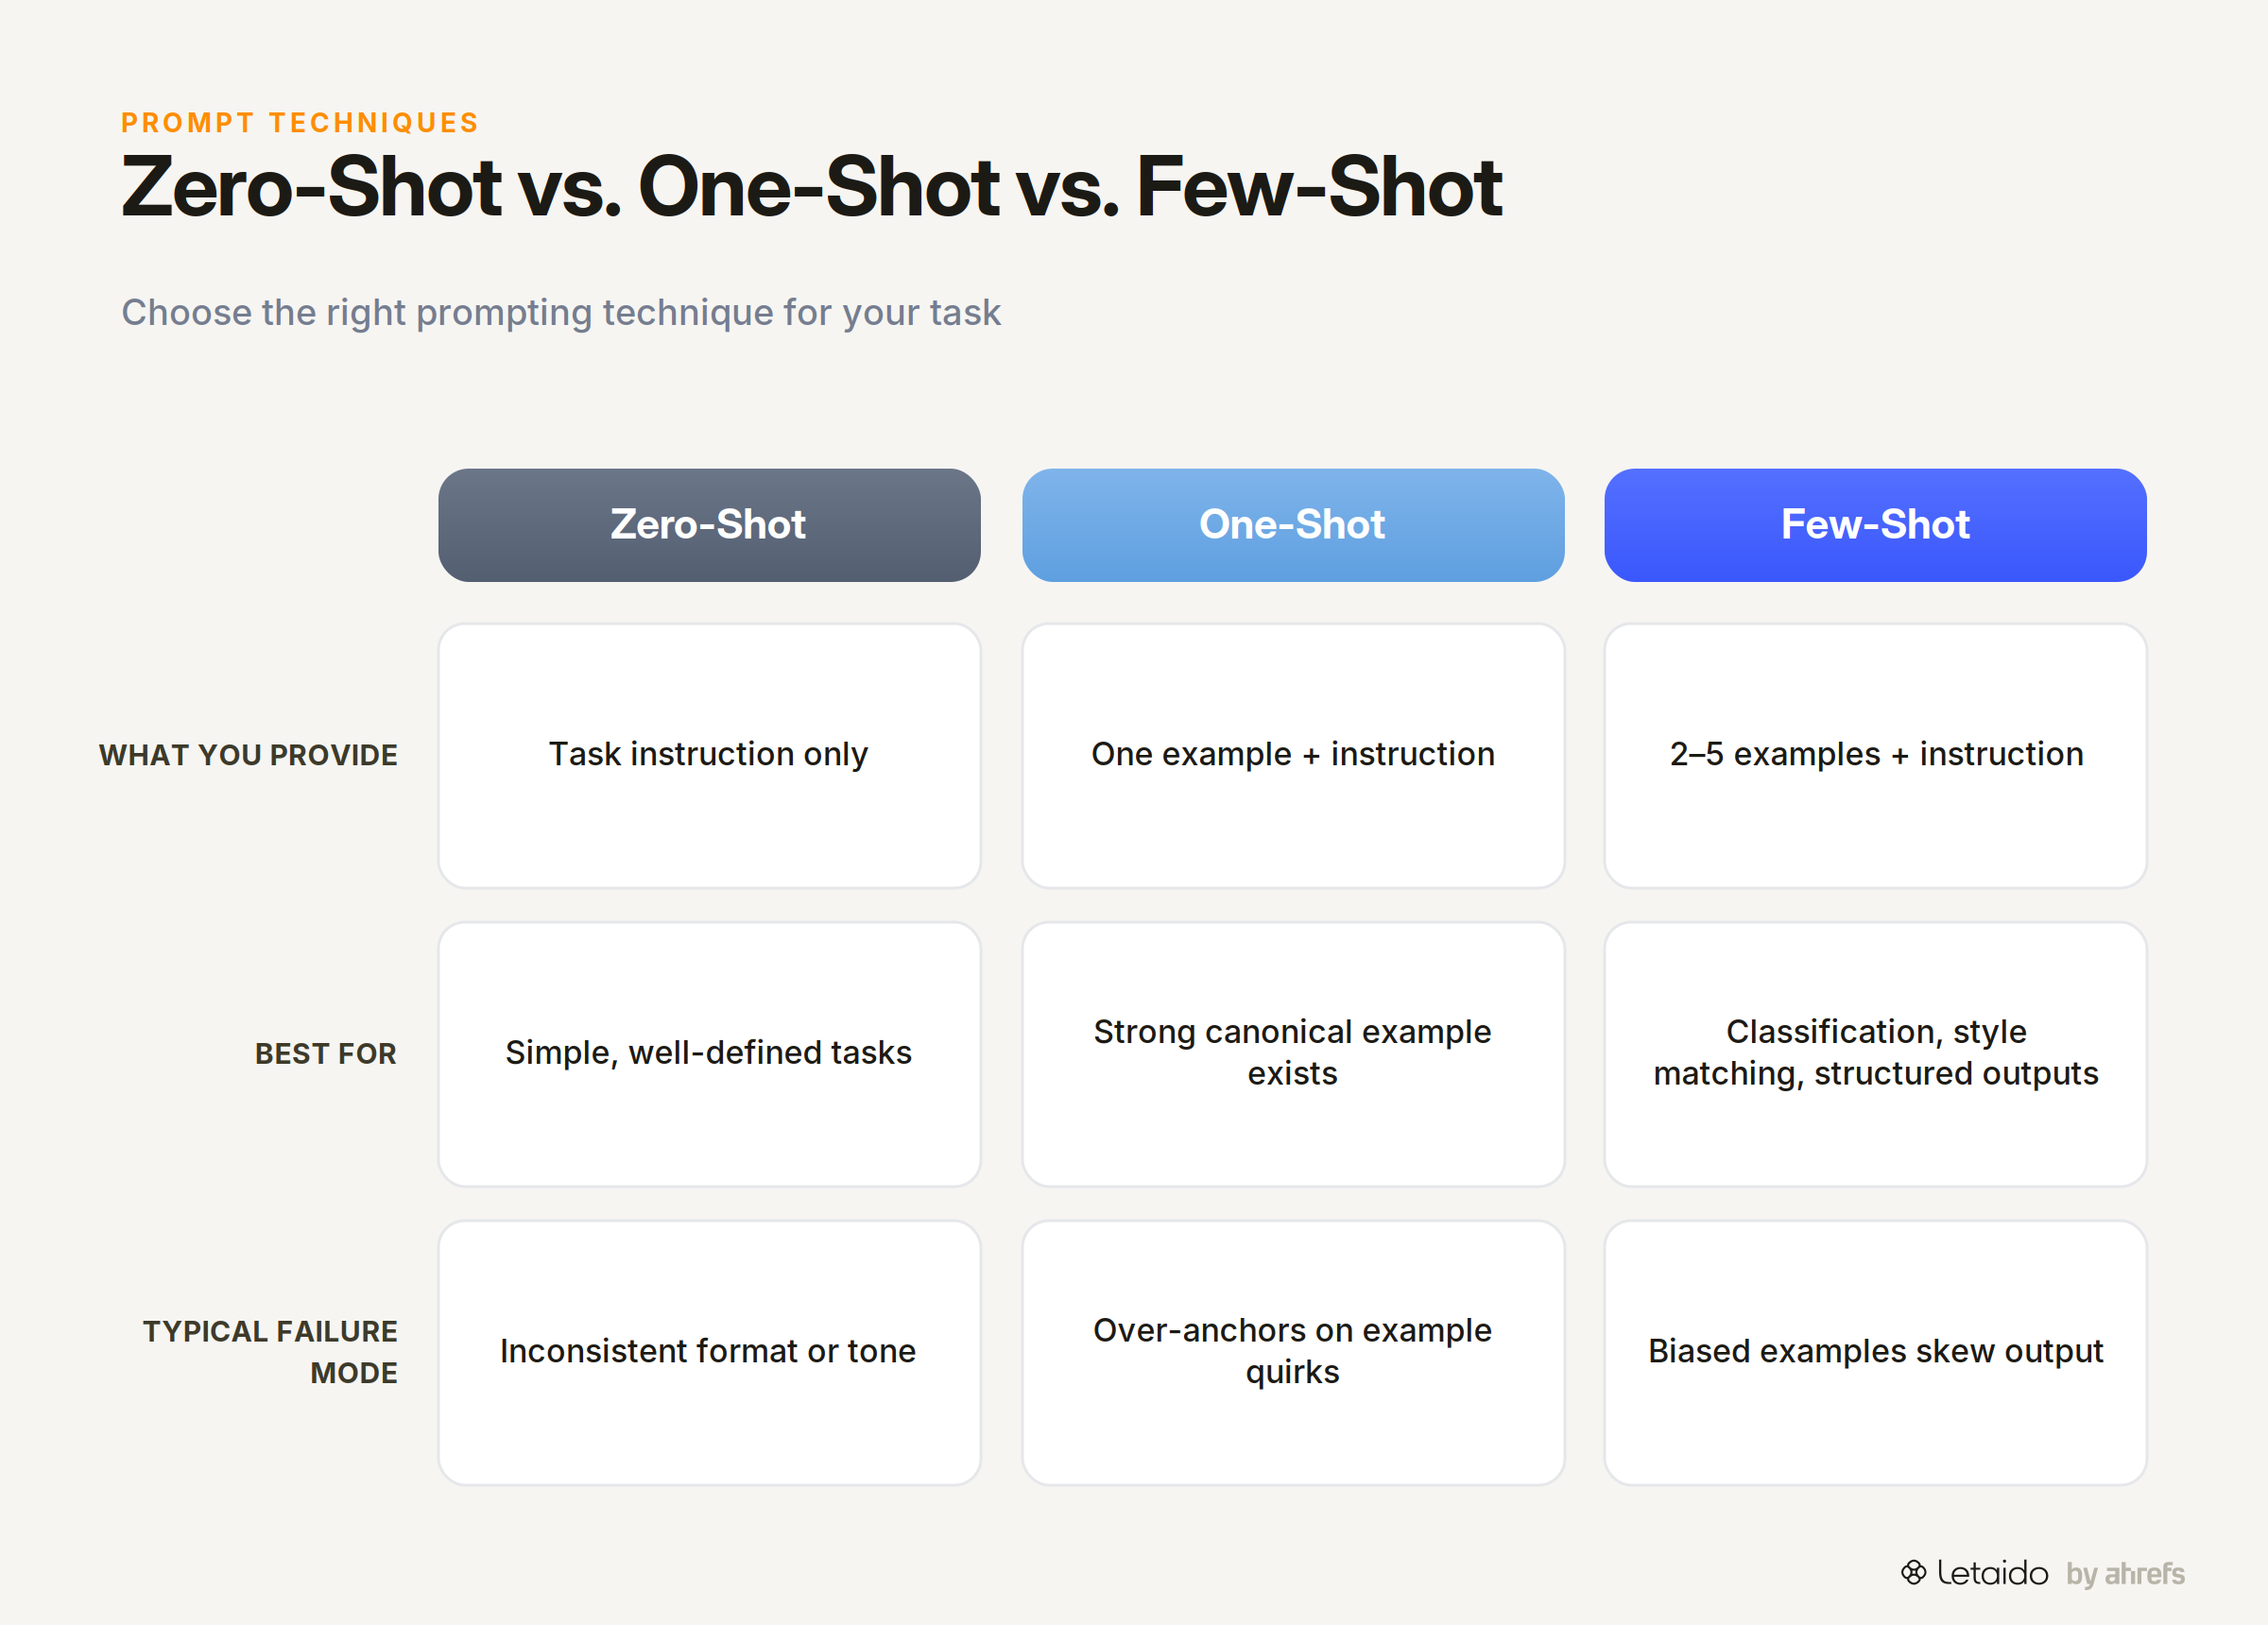Image resolution: width=2268 pixels, height=1625 pixels.
Task: Click the 'BEST FOR' row label
Action: coord(326,1054)
